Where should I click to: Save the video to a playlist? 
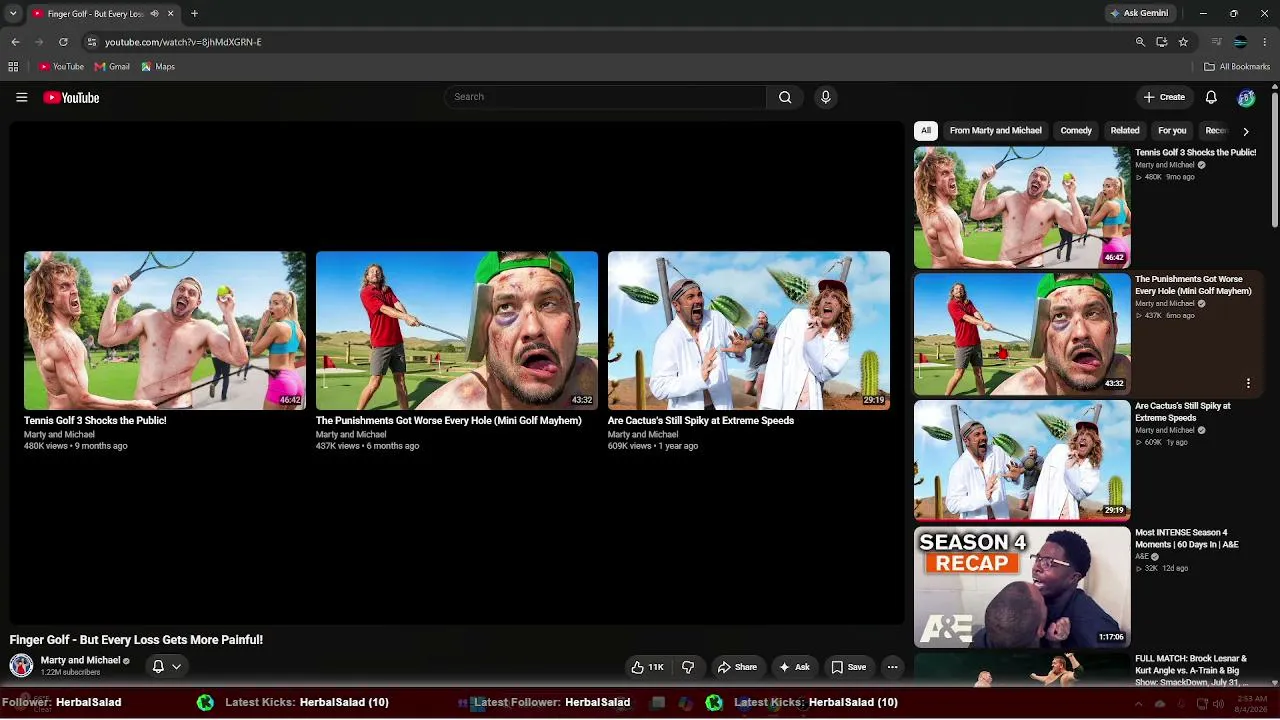[849, 667]
